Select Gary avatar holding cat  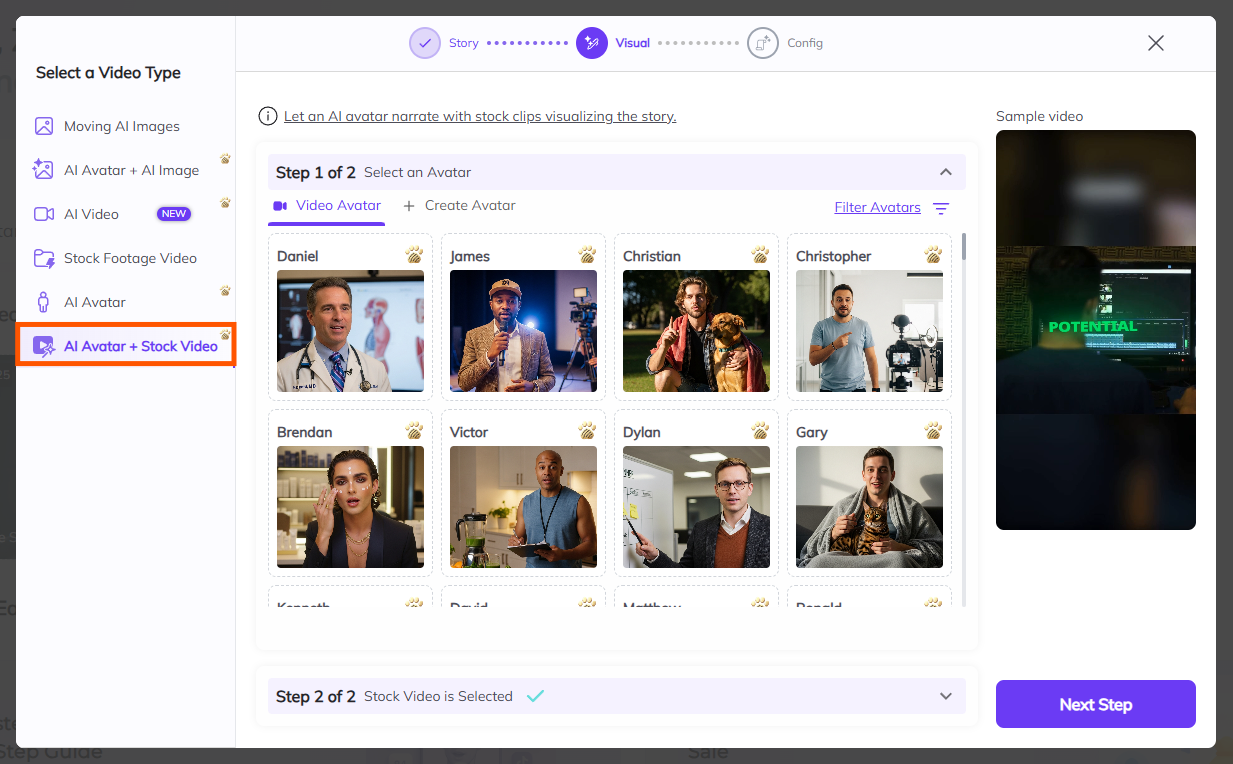point(869,507)
